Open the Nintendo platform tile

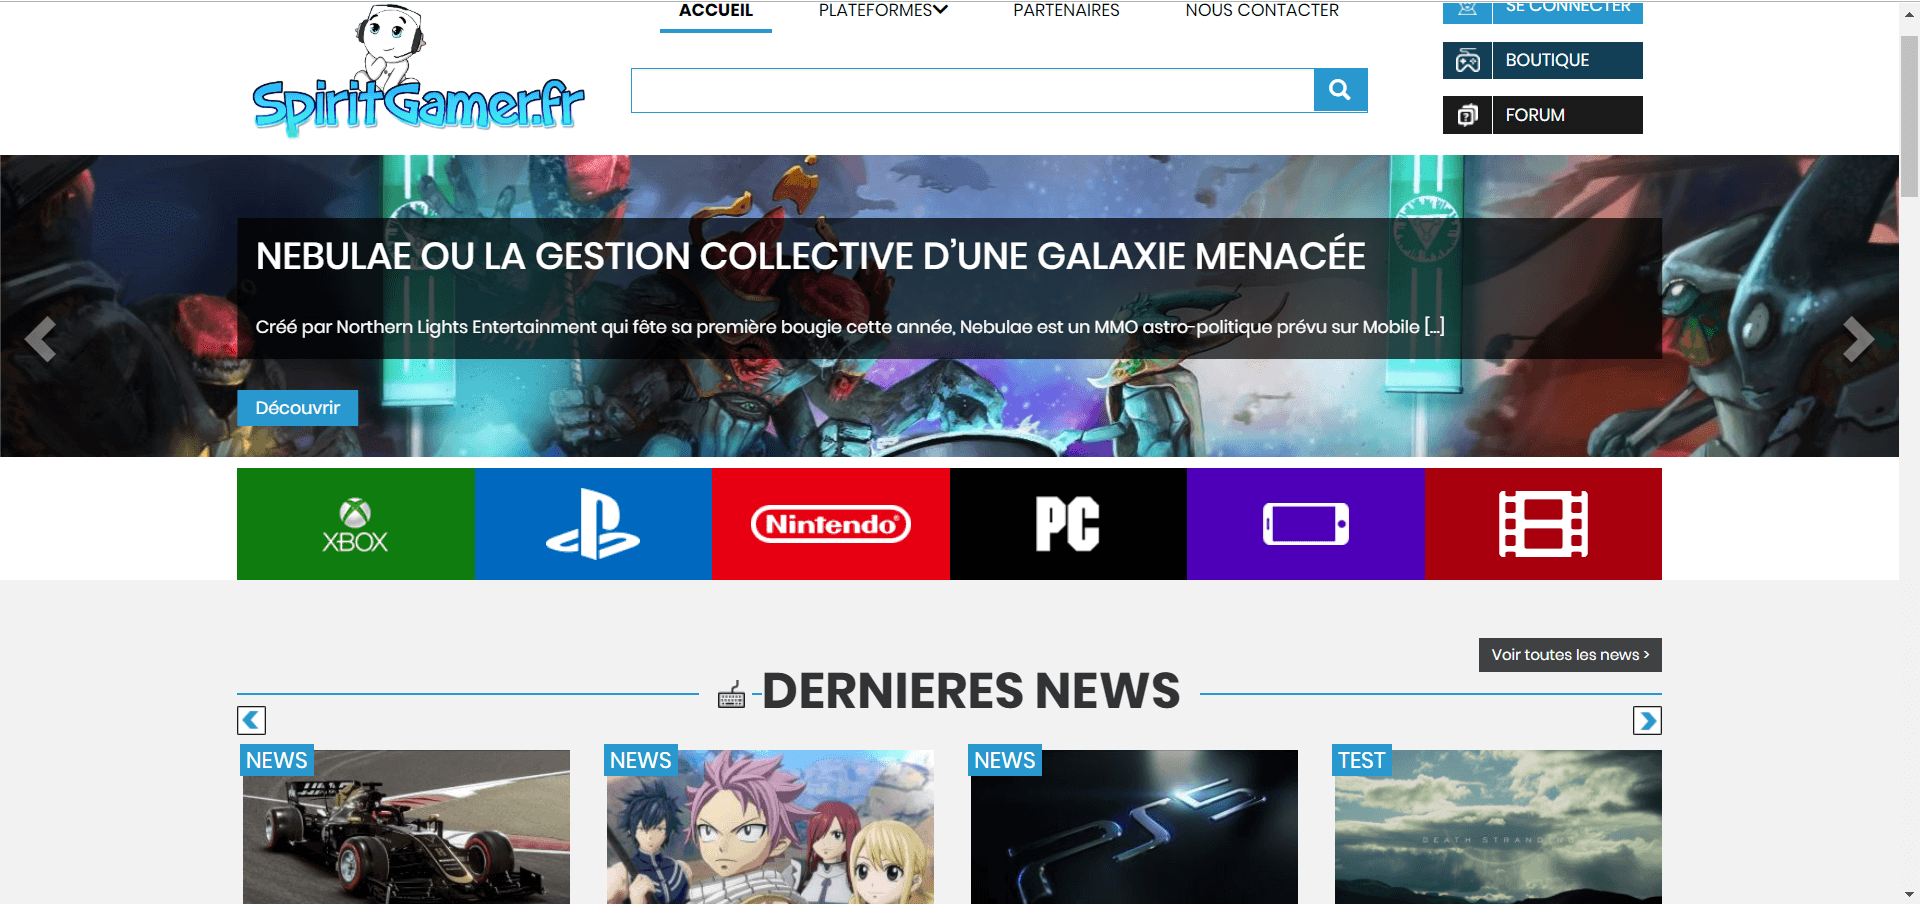pos(831,524)
